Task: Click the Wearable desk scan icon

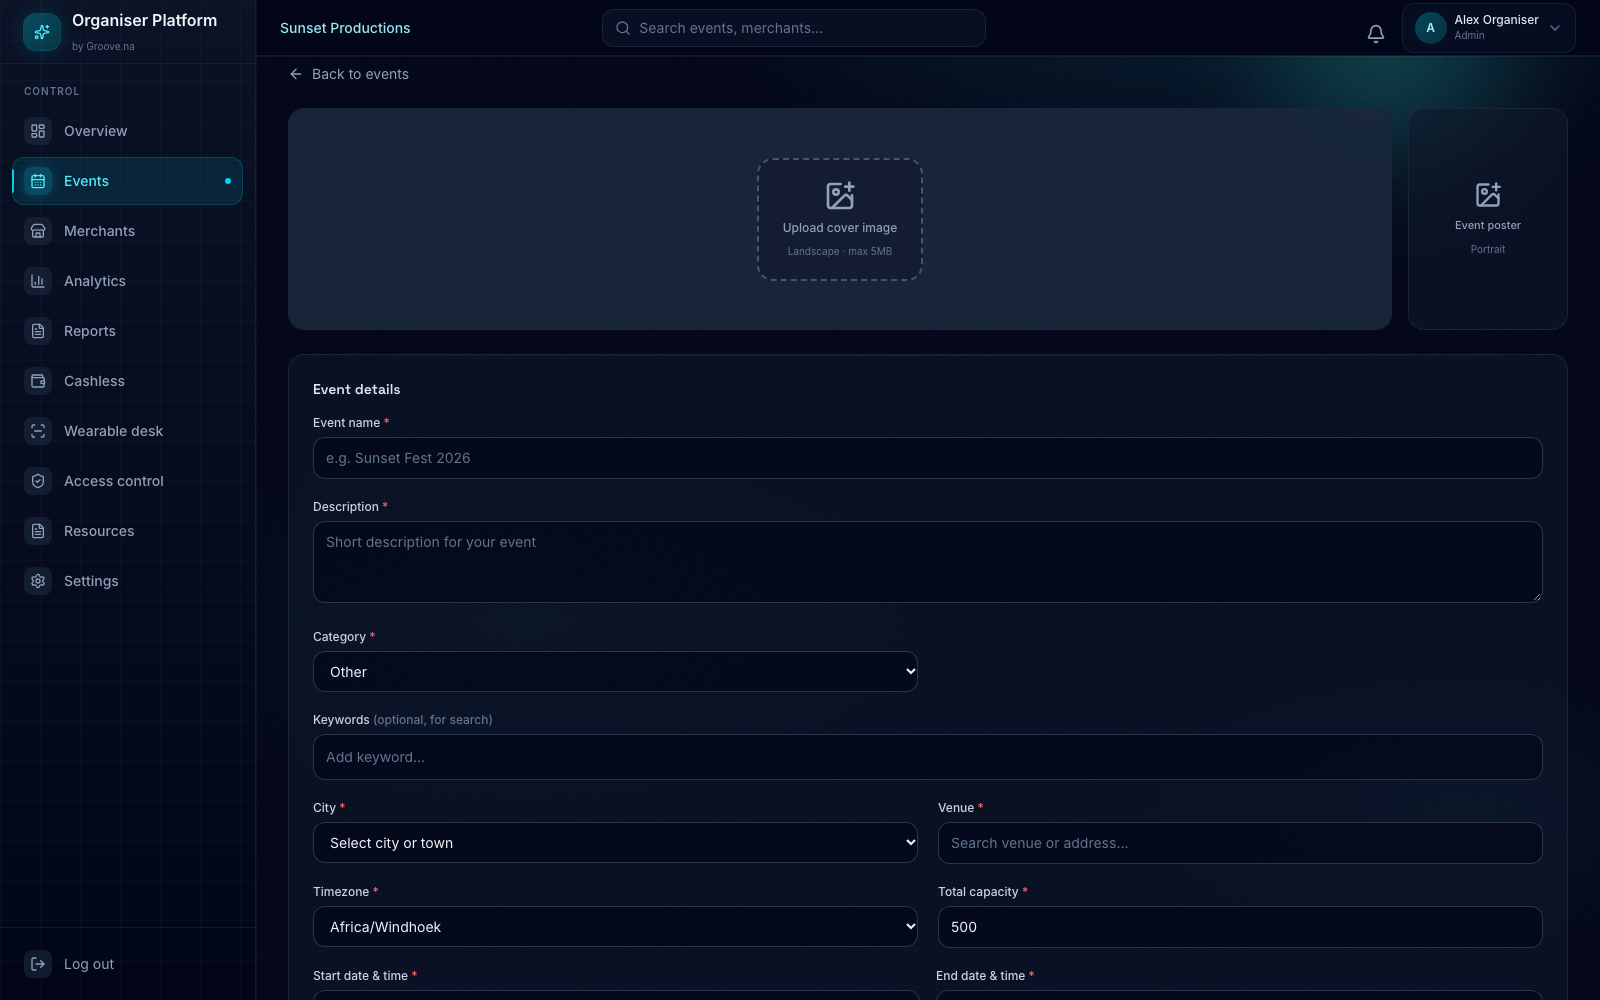Action: pyautogui.click(x=38, y=431)
